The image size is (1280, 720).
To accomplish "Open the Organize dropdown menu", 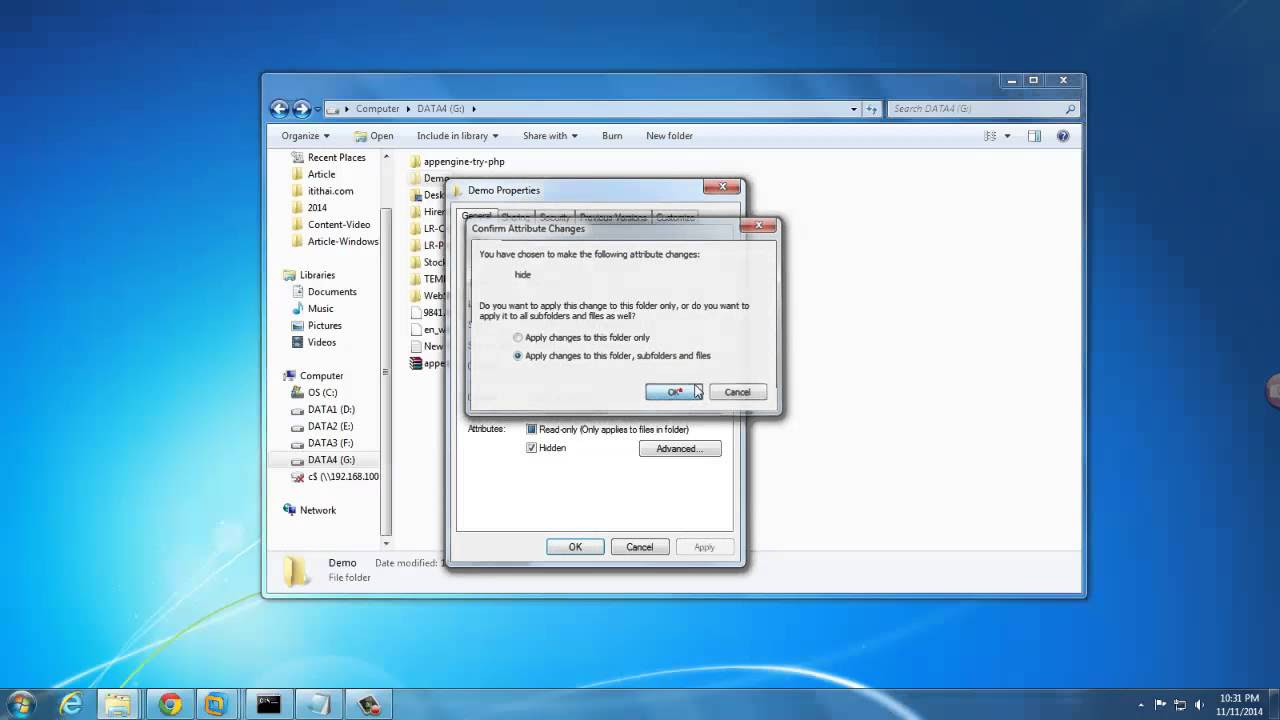I will click(x=305, y=136).
